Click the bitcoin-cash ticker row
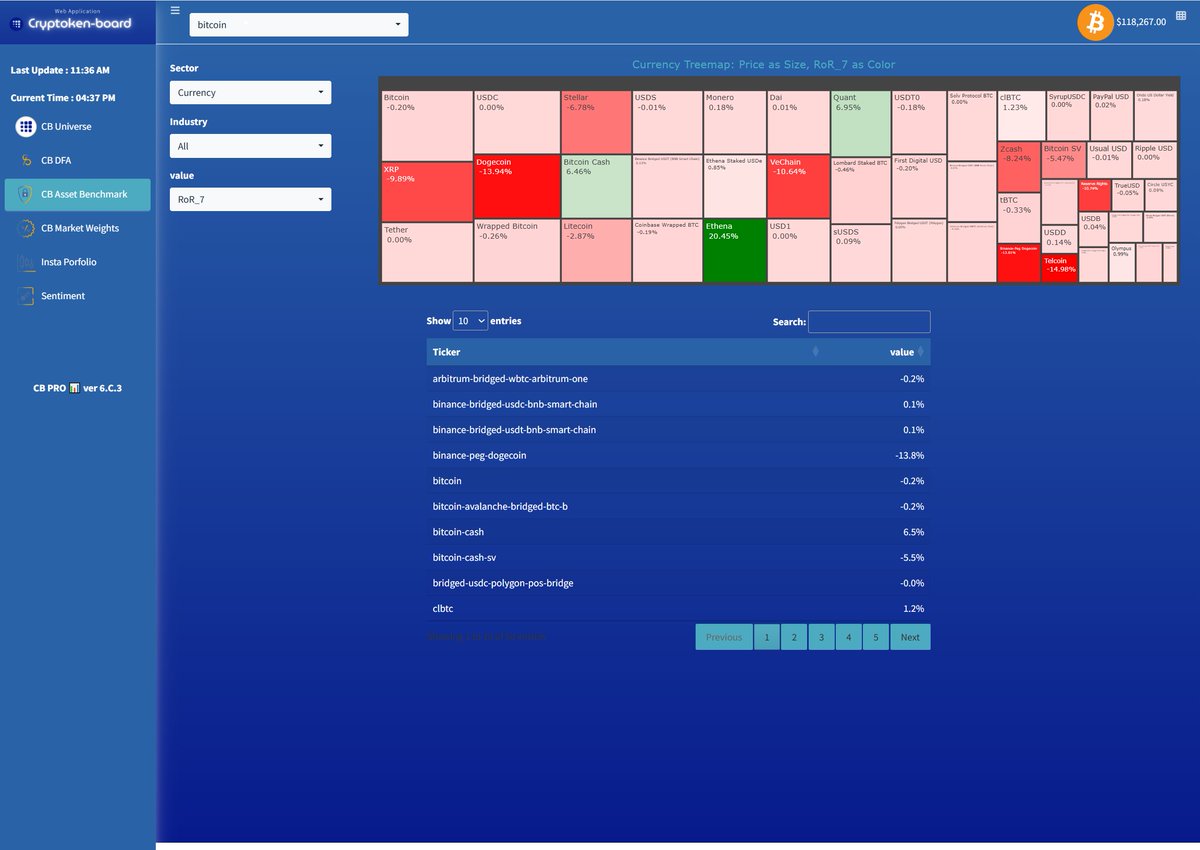 tap(678, 532)
